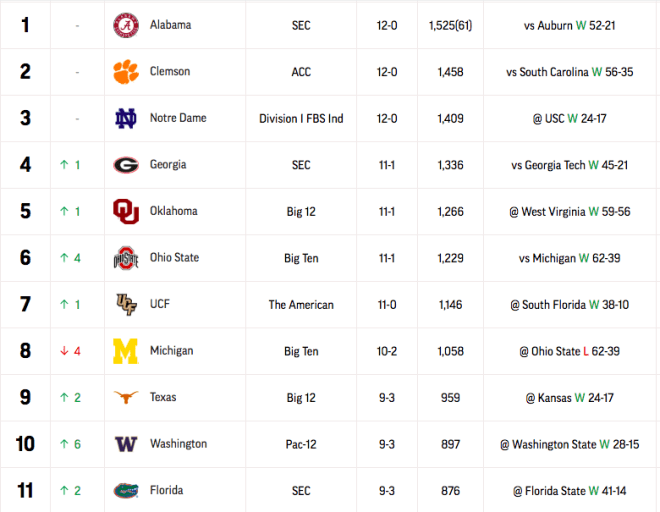
Task: Click the red down 4 trend for Michigan
Action: coord(71,351)
